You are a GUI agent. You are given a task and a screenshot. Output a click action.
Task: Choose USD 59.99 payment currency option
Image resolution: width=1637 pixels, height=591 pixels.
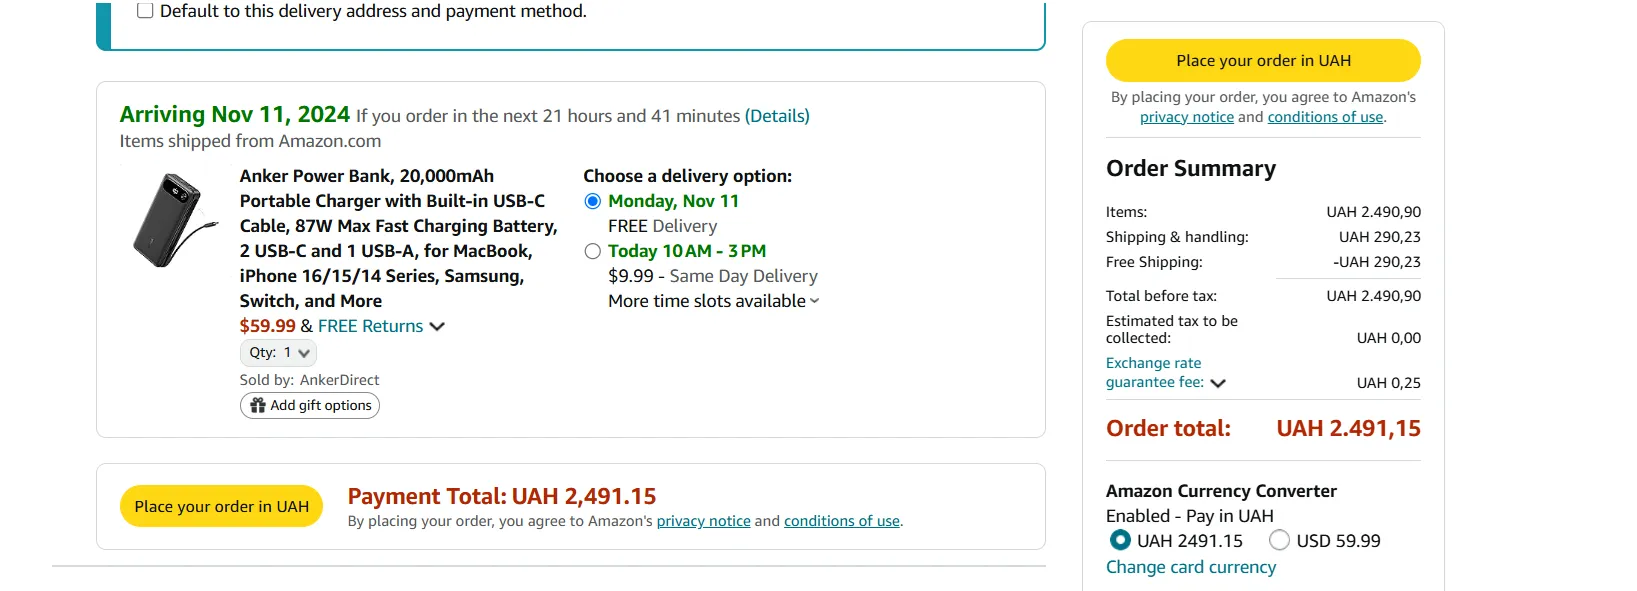(x=1279, y=540)
